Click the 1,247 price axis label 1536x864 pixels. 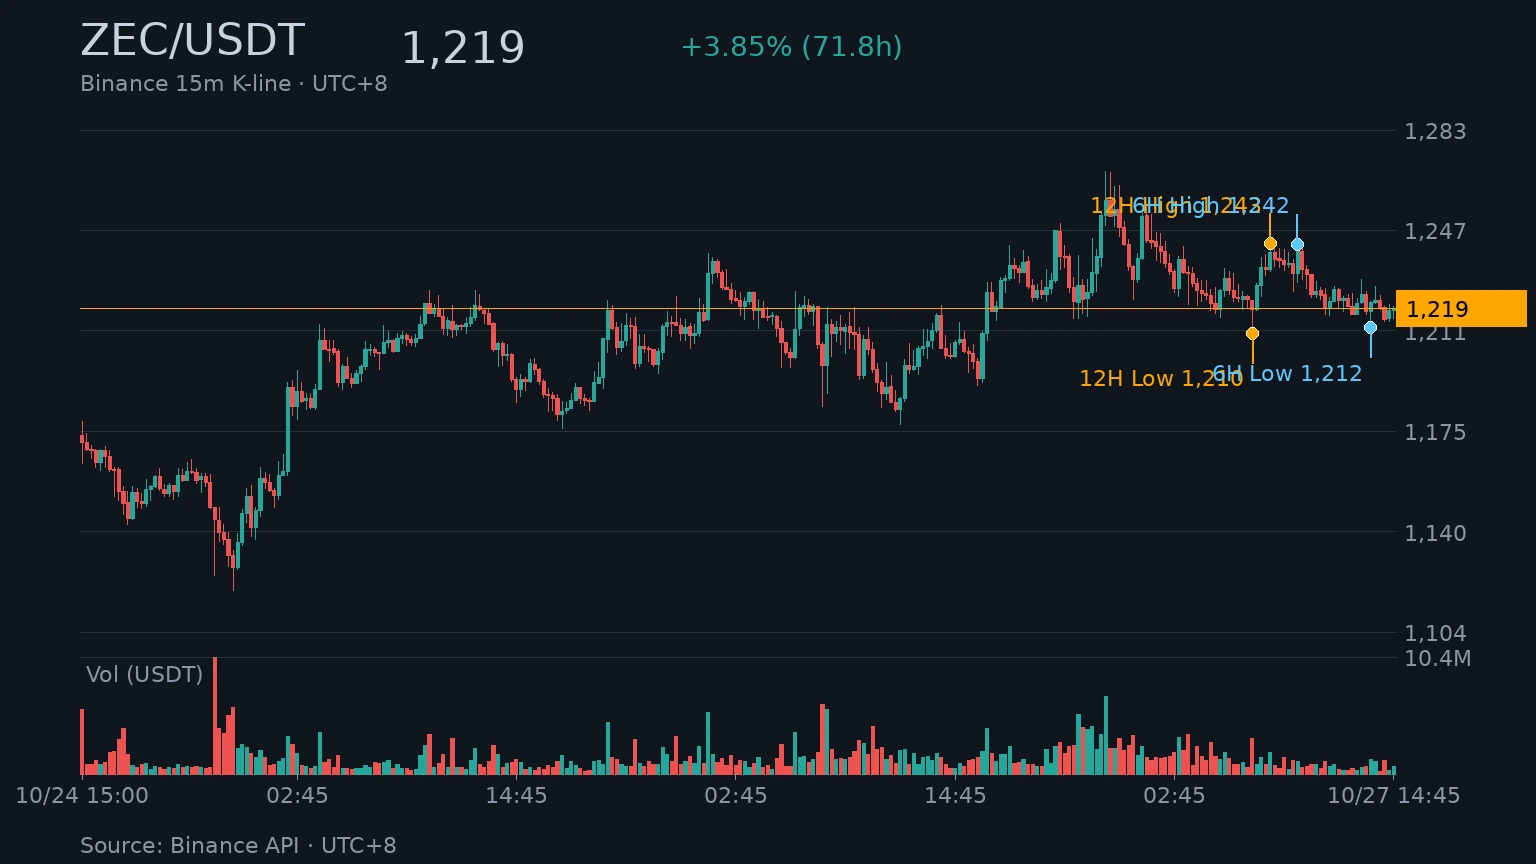[1435, 231]
